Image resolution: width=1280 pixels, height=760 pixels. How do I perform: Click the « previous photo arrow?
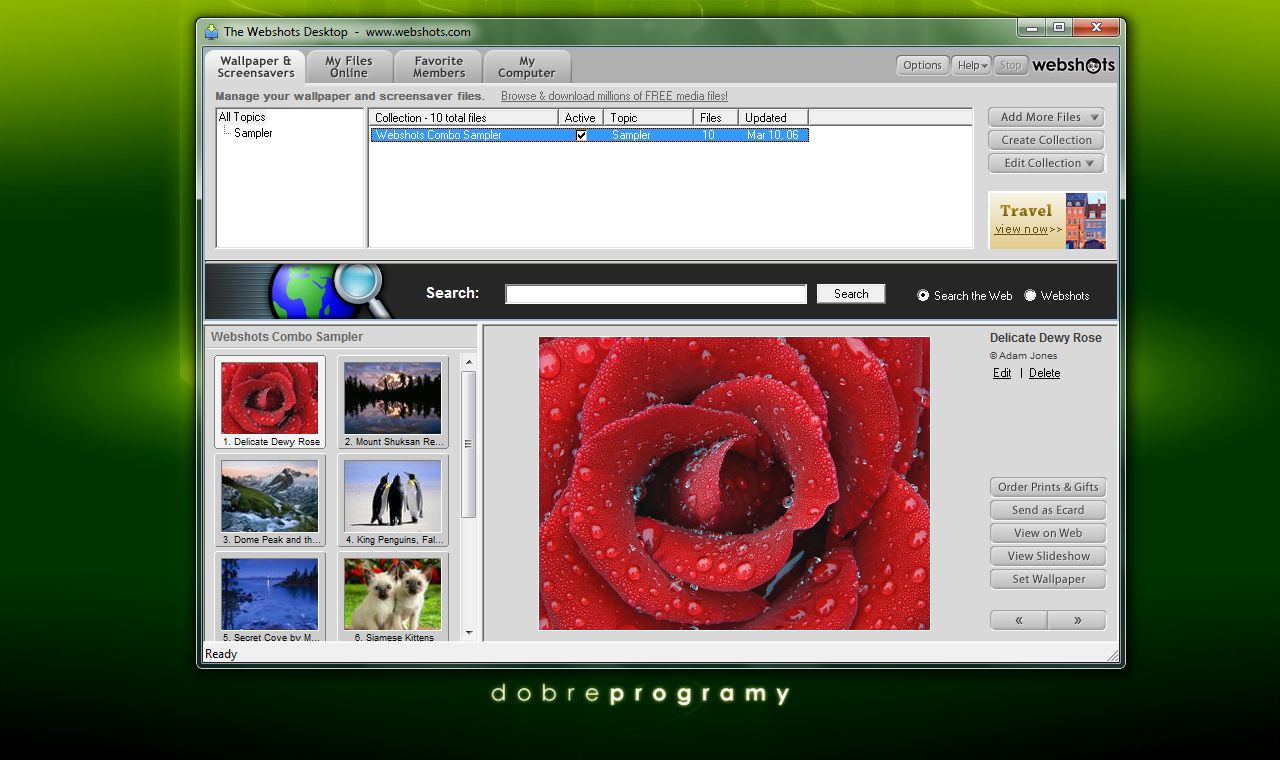click(x=1018, y=620)
